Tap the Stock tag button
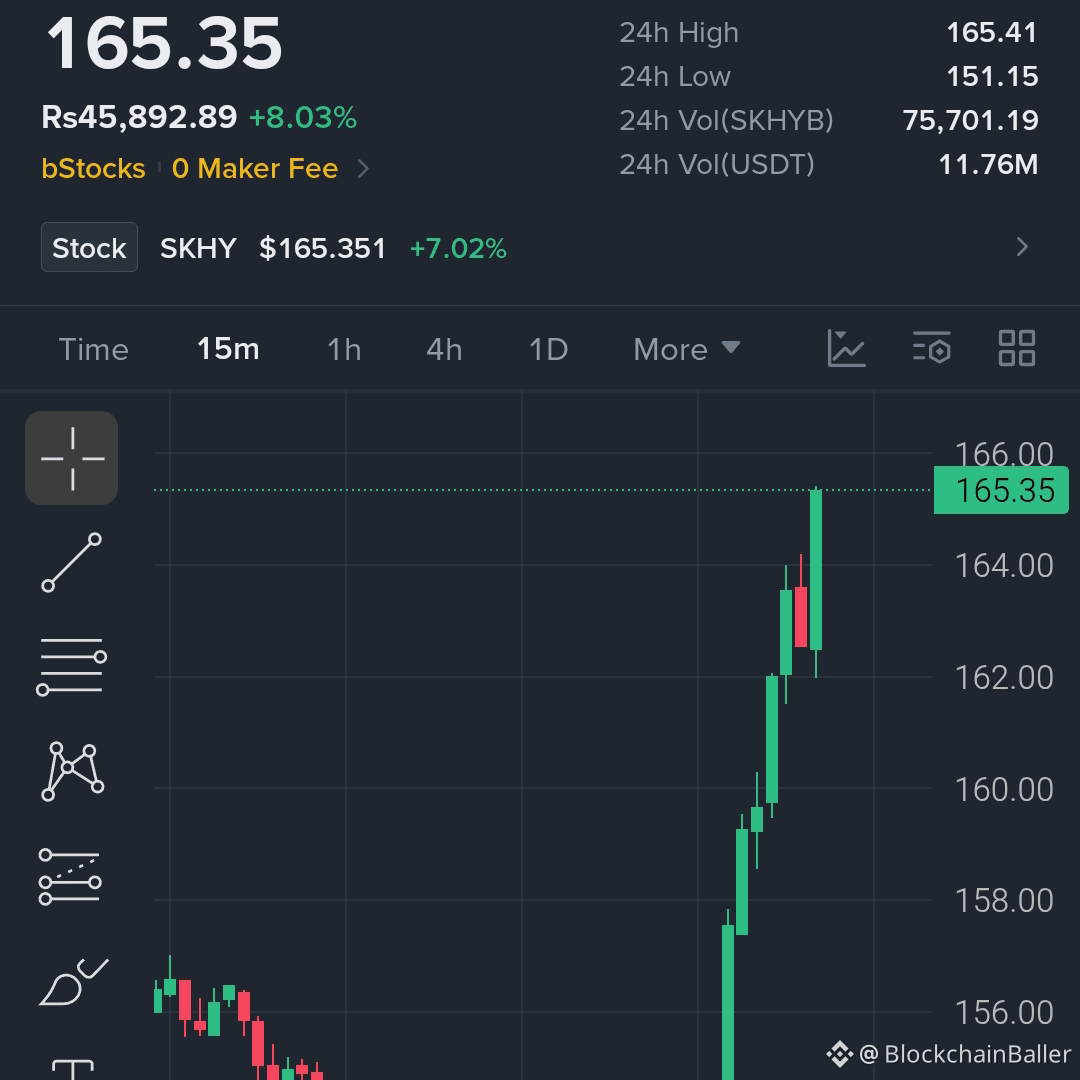 tap(90, 247)
